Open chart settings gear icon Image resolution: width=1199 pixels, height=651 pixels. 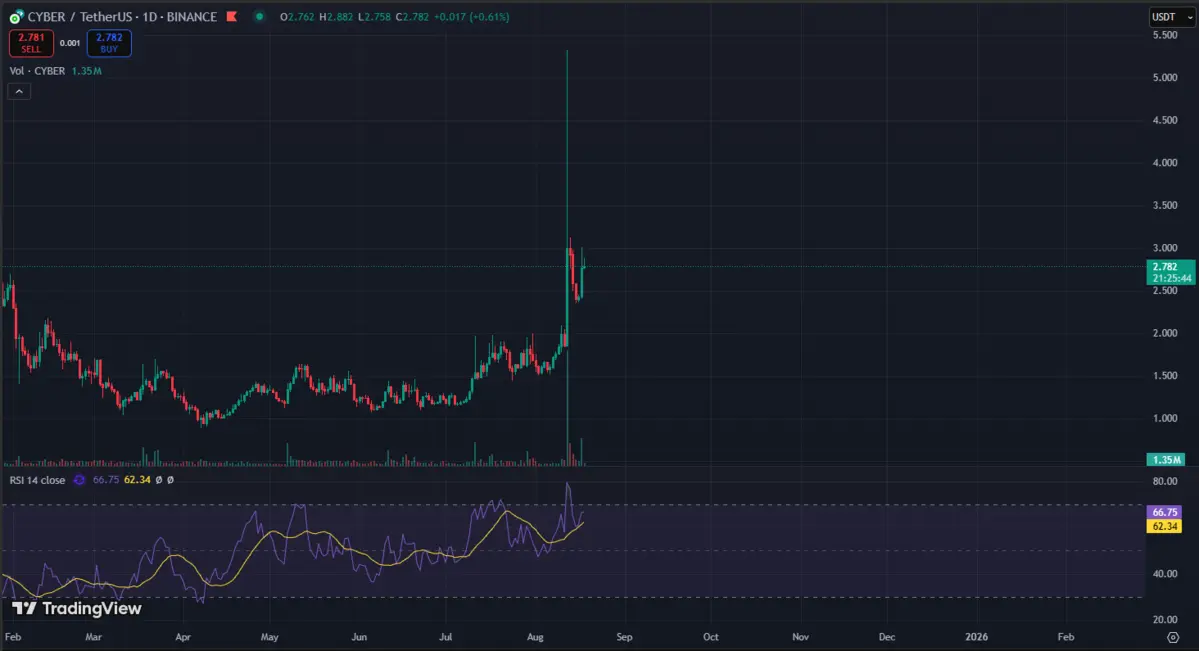(x=1173, y=636)
